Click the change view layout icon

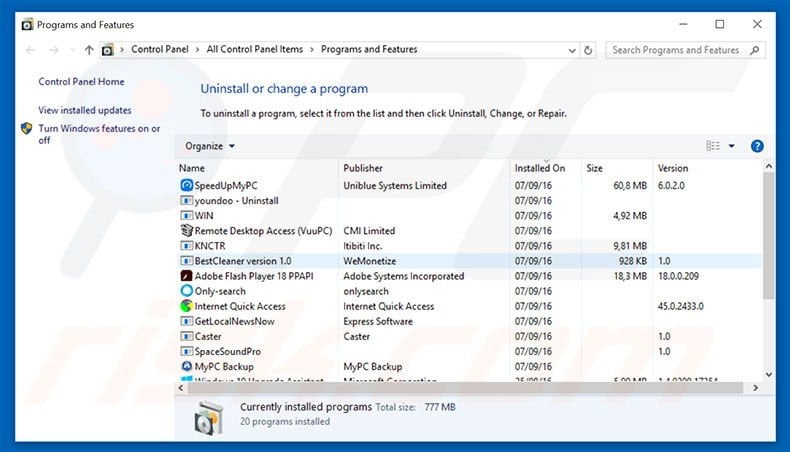click(x=712, y=146)
